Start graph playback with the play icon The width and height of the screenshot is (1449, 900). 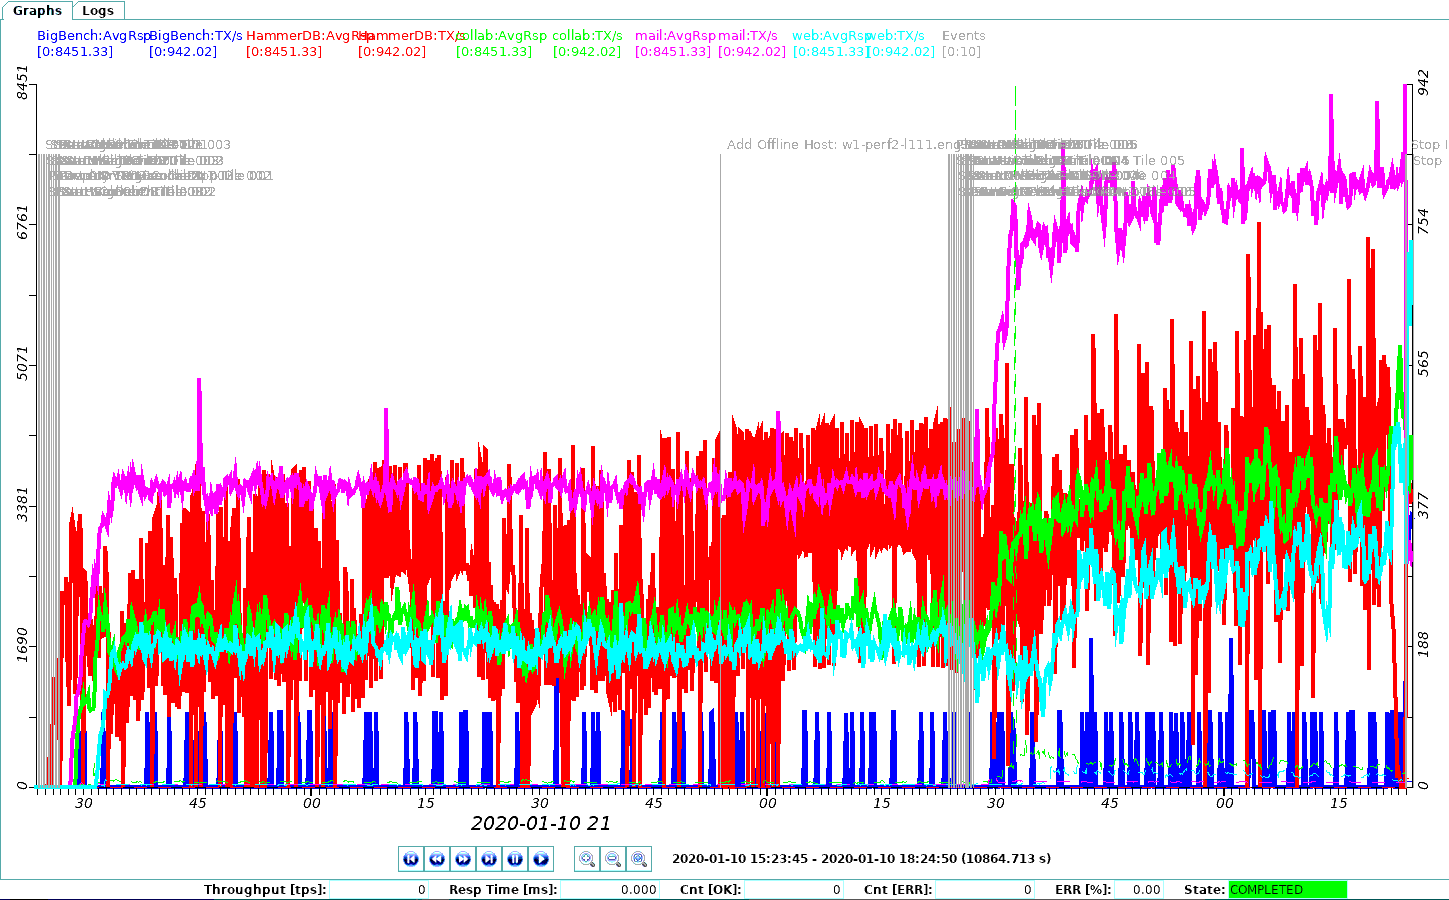(541, 858)
